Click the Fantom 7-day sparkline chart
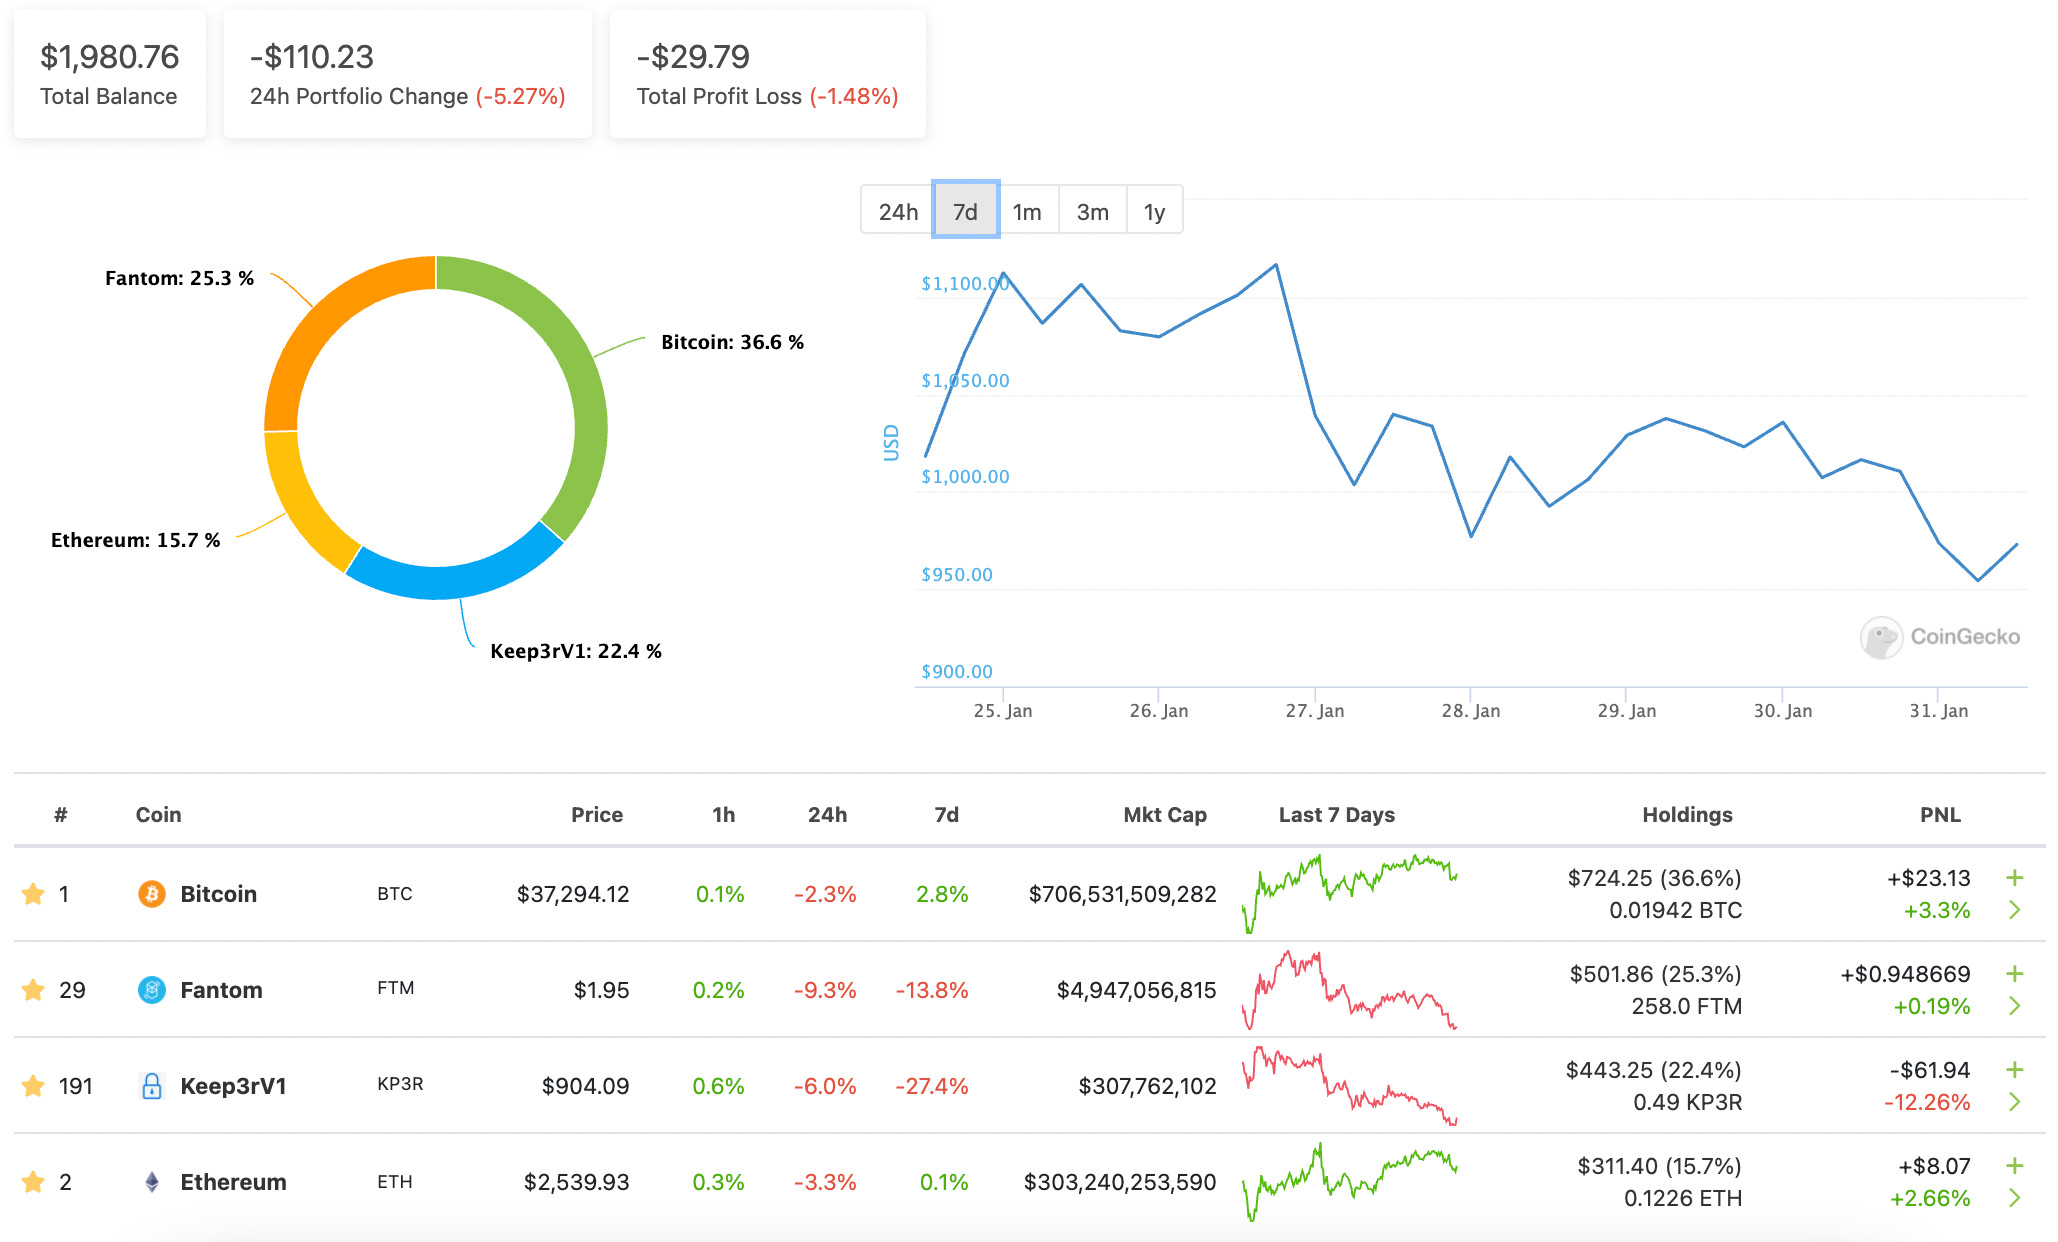2058x1242 pixels. click(1349, 989)
